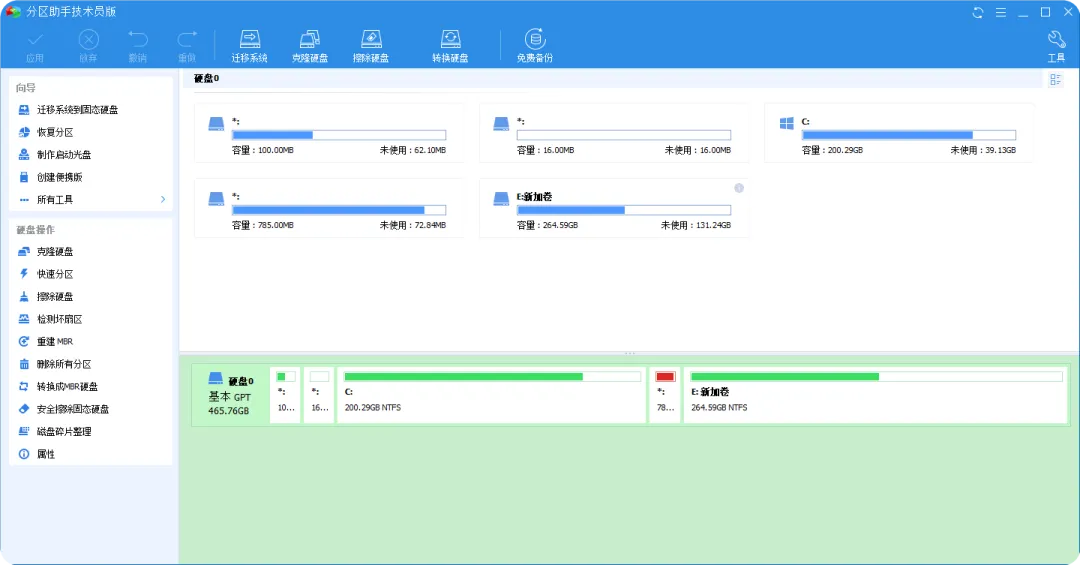Select the 785.00MB partition card
Image resolution: width=1080 pixels, height=565 pixels.
[x=329, y=208]
